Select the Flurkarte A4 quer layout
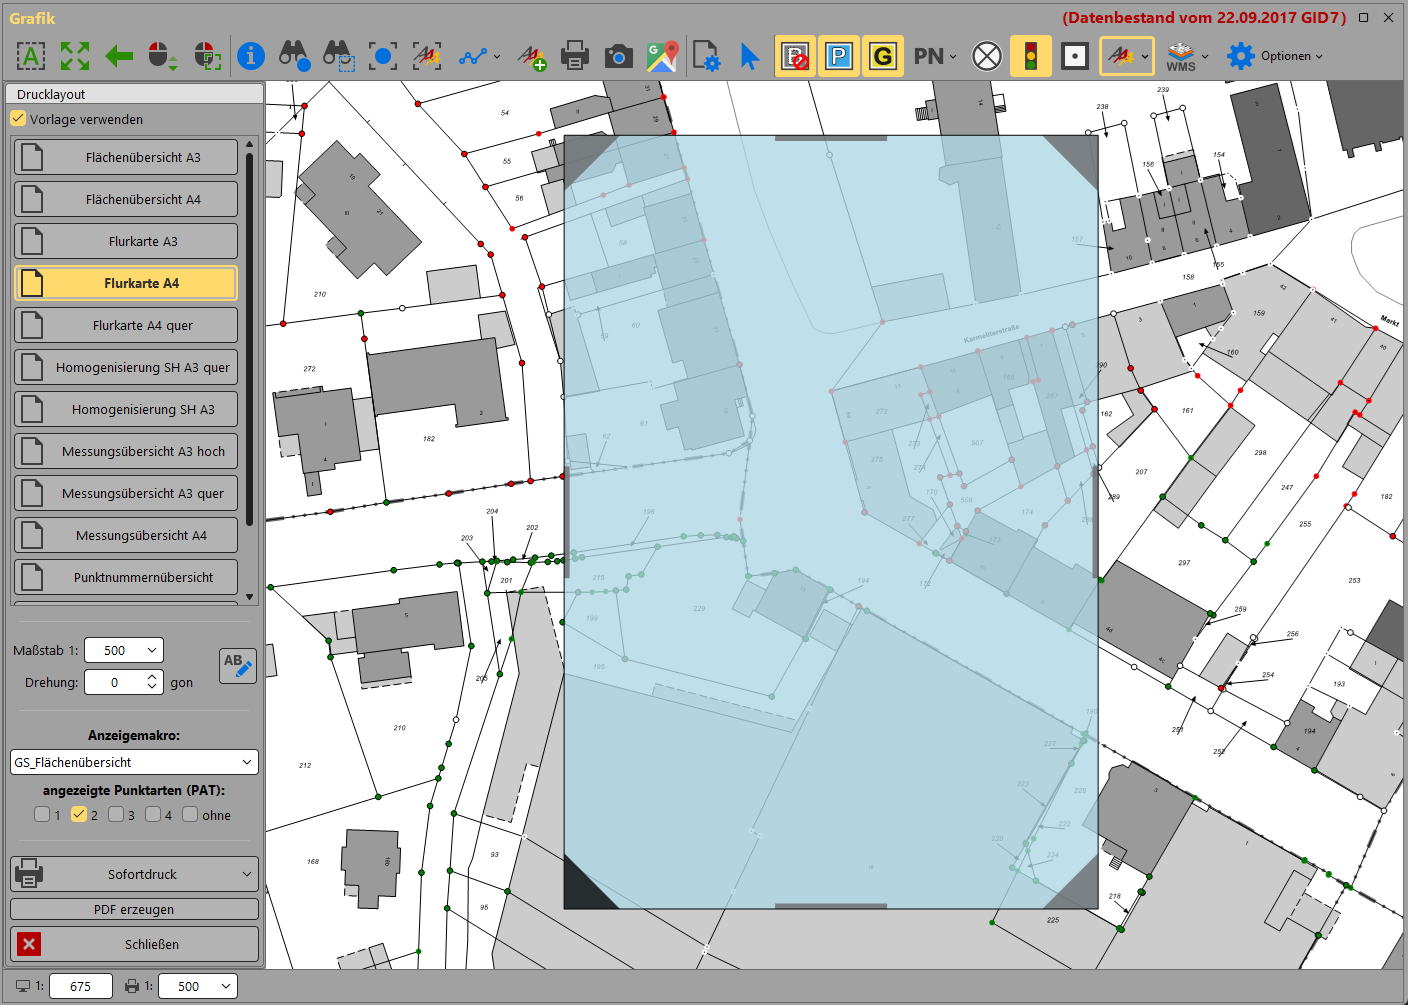The height and width of the screenshot is (1005, 1408). [x=126, y=325]
